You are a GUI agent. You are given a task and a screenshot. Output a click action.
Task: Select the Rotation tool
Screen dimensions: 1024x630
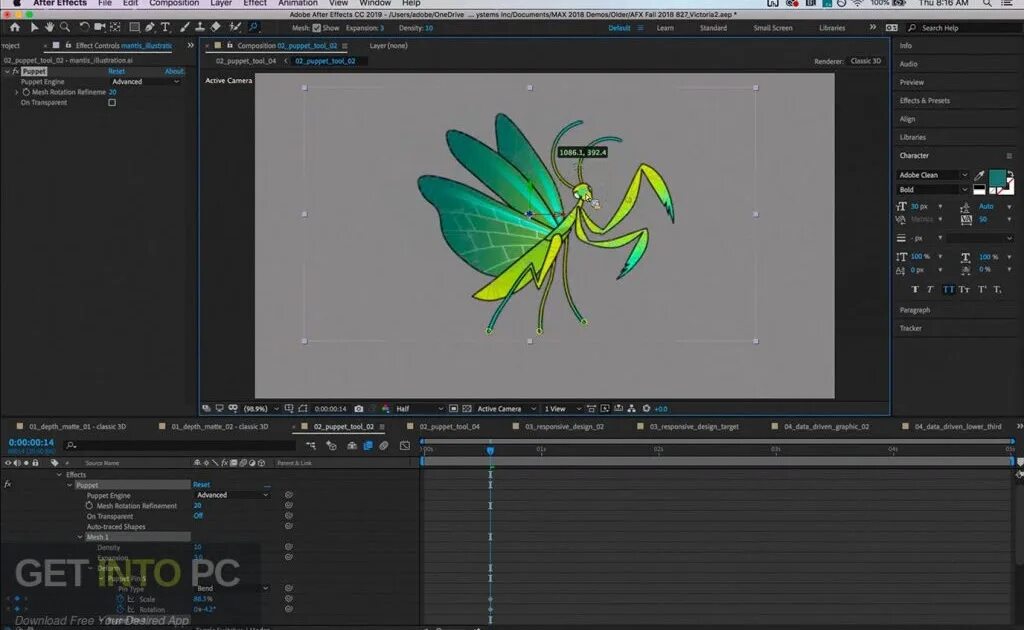[84, 27]
